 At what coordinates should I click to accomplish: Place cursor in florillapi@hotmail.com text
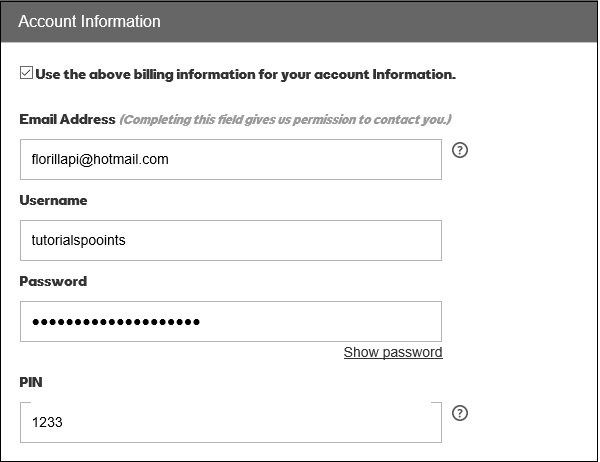[x=100, y=159]
